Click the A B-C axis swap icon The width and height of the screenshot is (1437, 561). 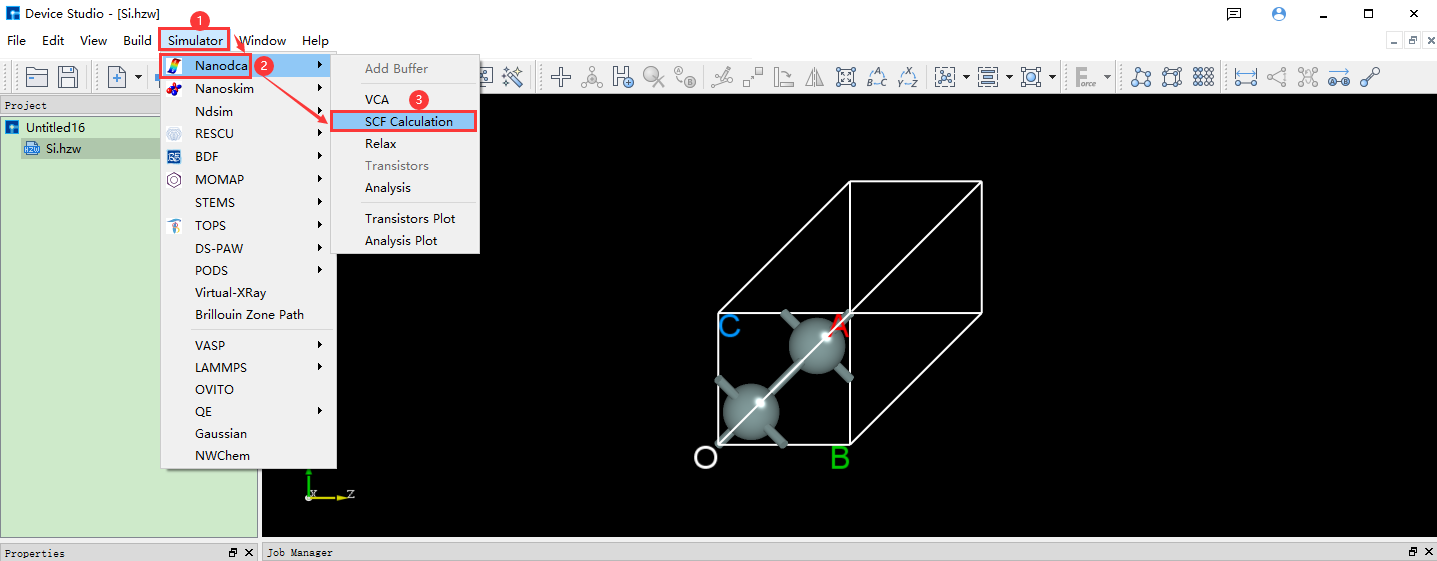point(877,77)
